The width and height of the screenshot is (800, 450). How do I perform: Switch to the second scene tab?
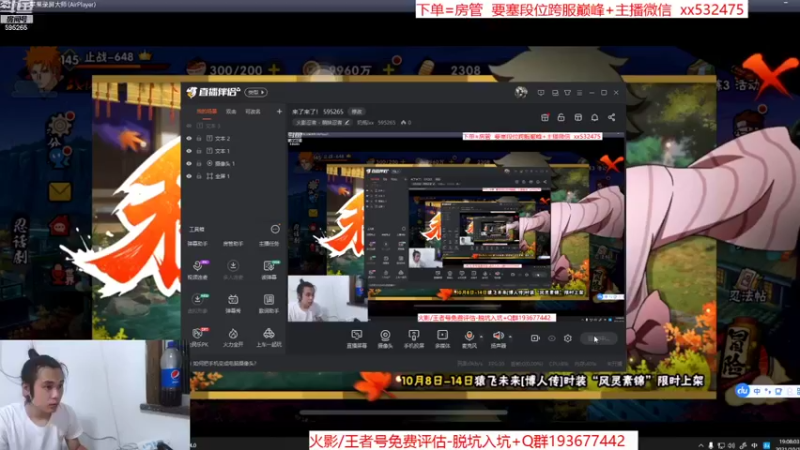click(x=231, y=111)
